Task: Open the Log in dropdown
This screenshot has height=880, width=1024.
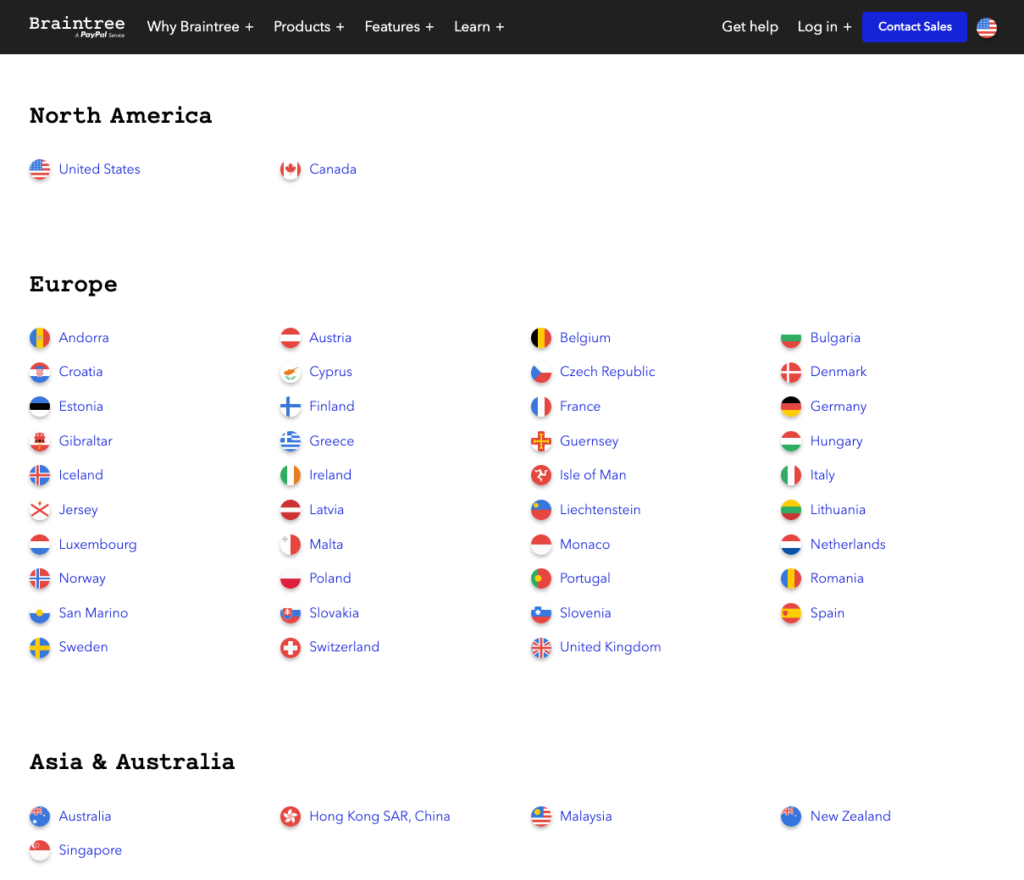Action: coord(824,27)
